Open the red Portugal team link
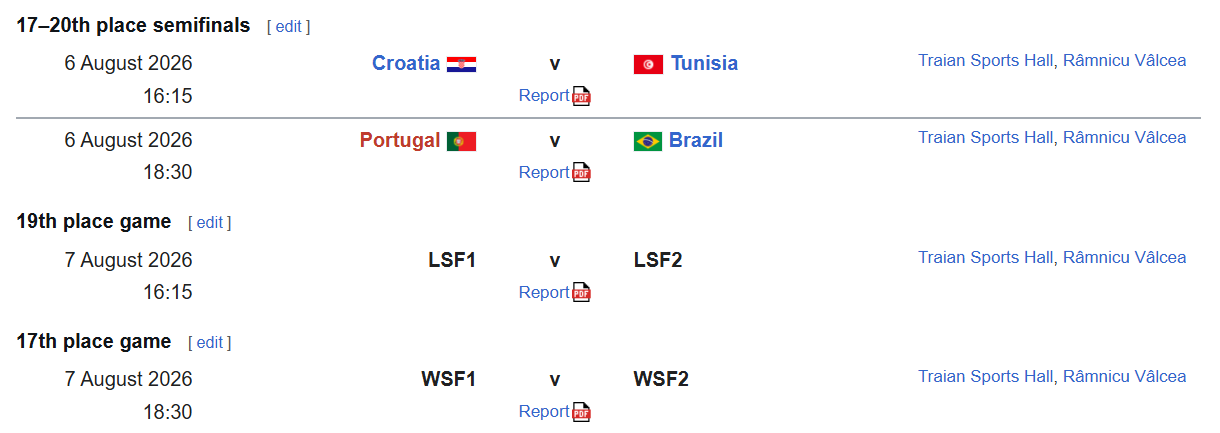The width and height of the screenshot is (1220, 433). coord(400,140)
